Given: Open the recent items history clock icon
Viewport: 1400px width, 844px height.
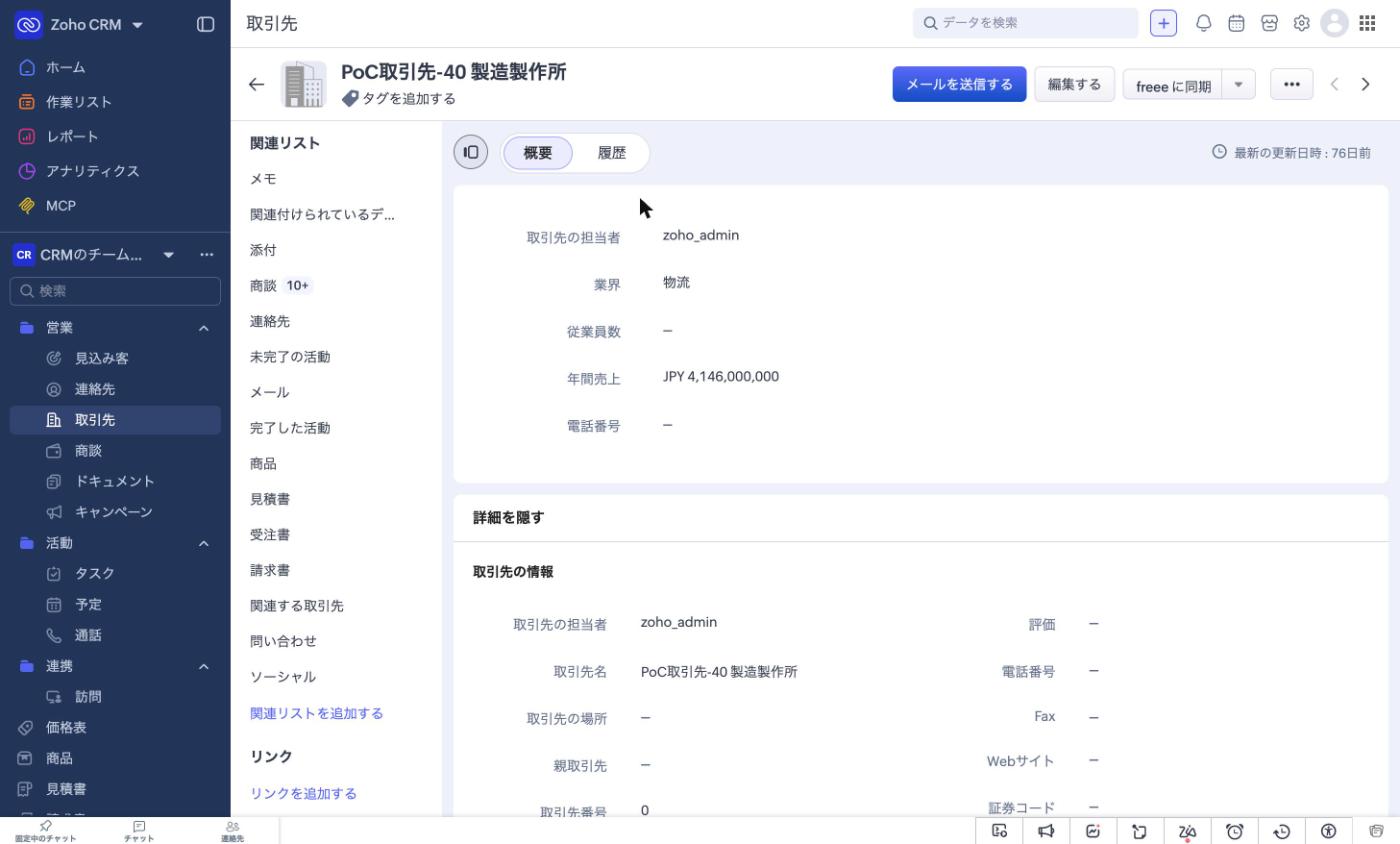Looking at the screenshot, I should (1281, 831).
